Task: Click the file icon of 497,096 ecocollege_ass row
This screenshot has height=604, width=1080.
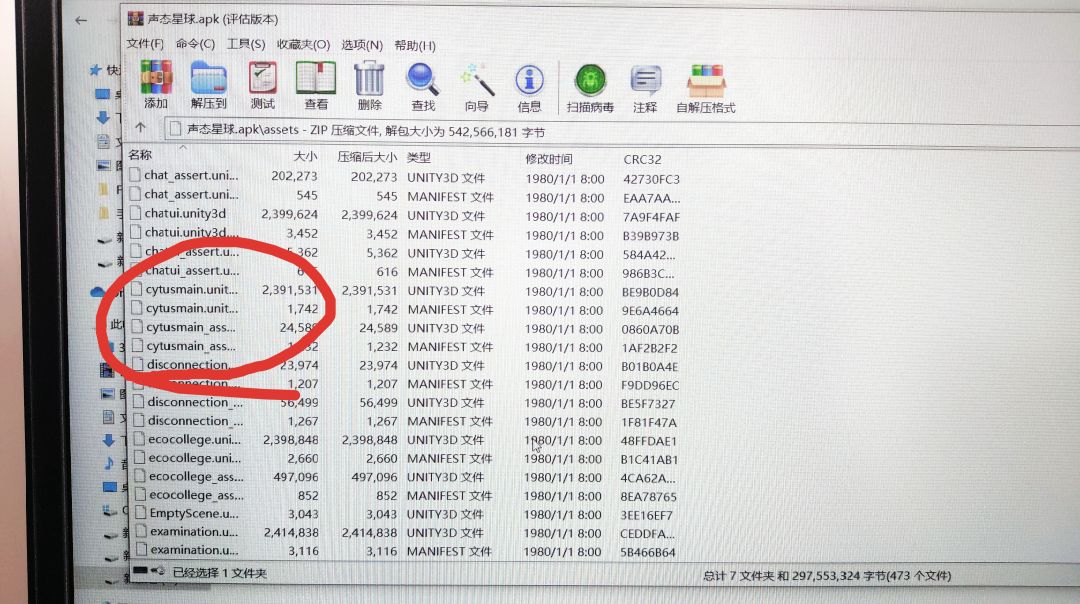Action: click(x=141, y=476)
